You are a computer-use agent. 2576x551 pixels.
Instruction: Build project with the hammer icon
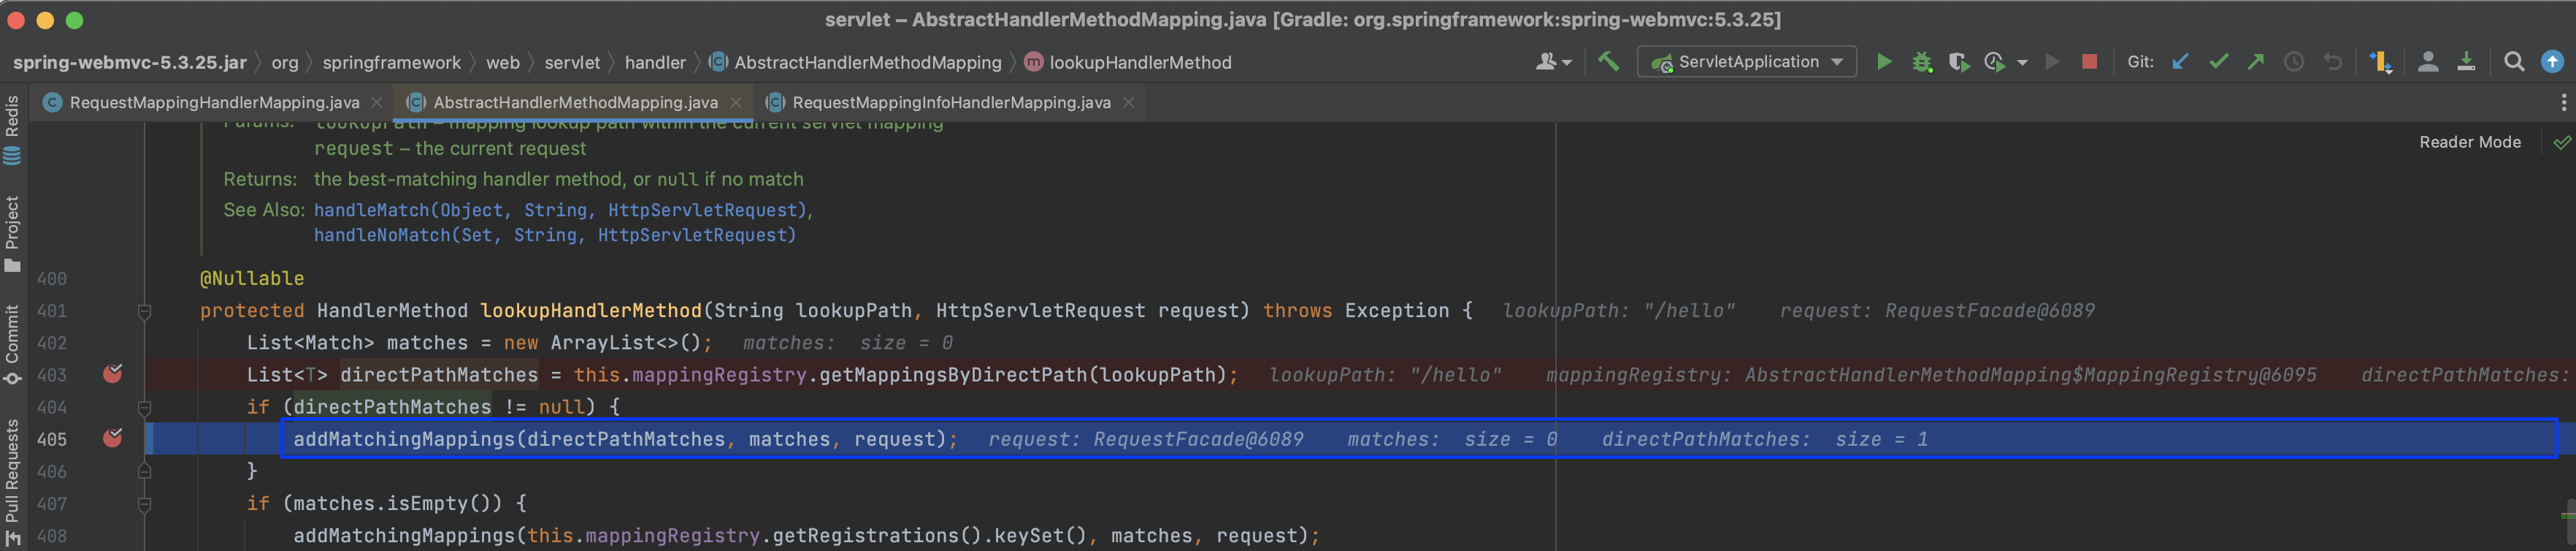(x=1609, y=62)
